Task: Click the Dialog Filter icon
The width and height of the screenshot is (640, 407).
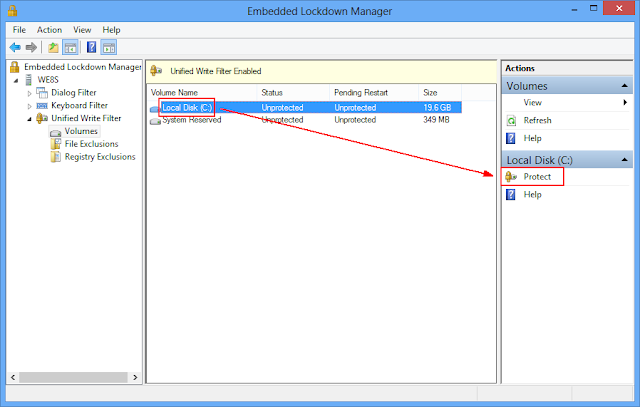Action: point(42,93)
